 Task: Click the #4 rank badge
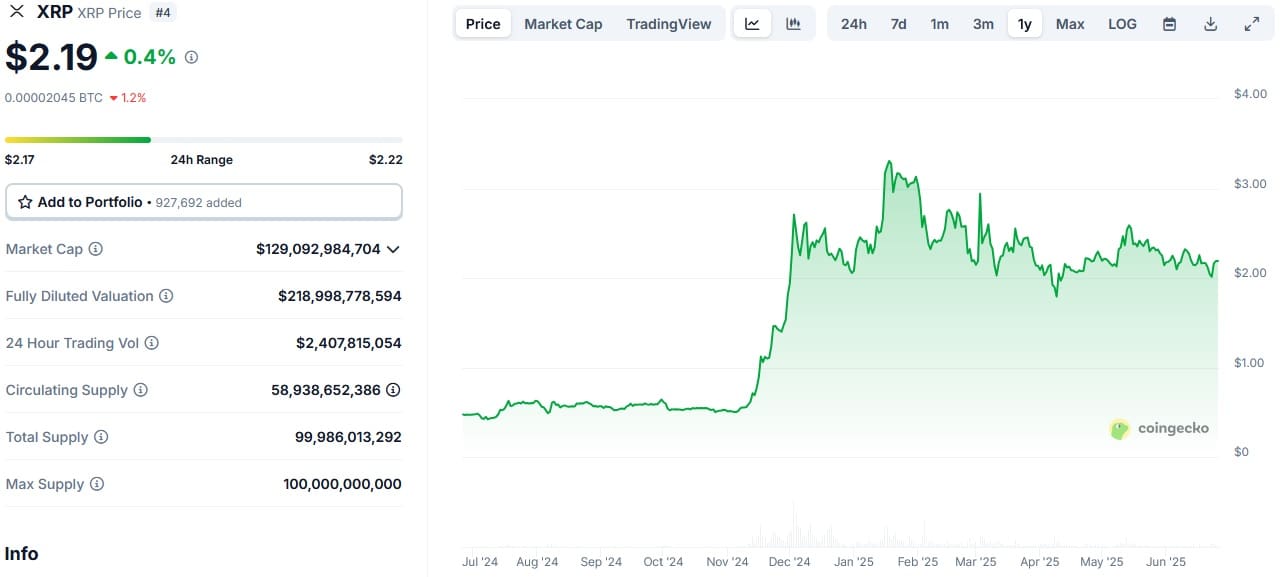161,12
